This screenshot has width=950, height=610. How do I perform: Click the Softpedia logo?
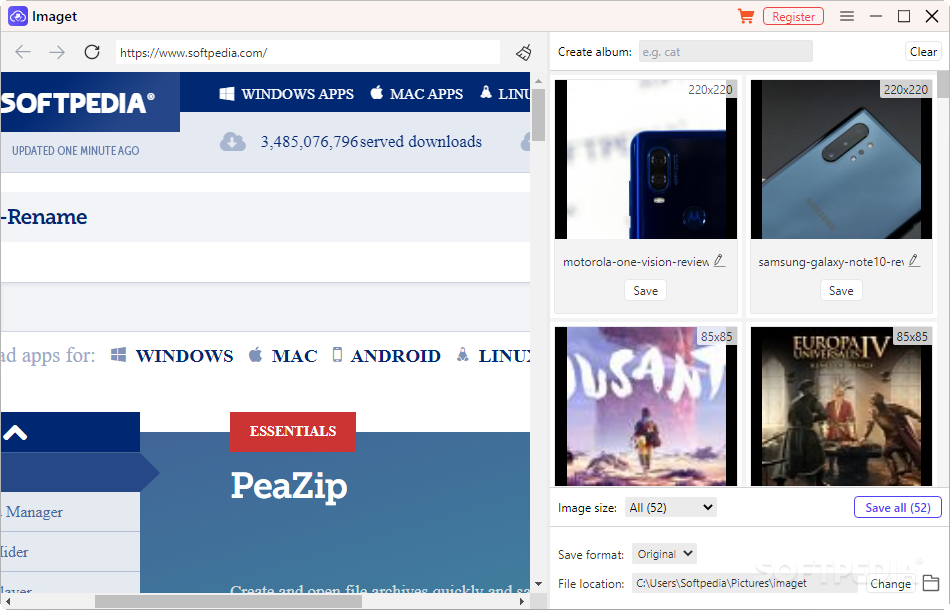pos(78,103)
